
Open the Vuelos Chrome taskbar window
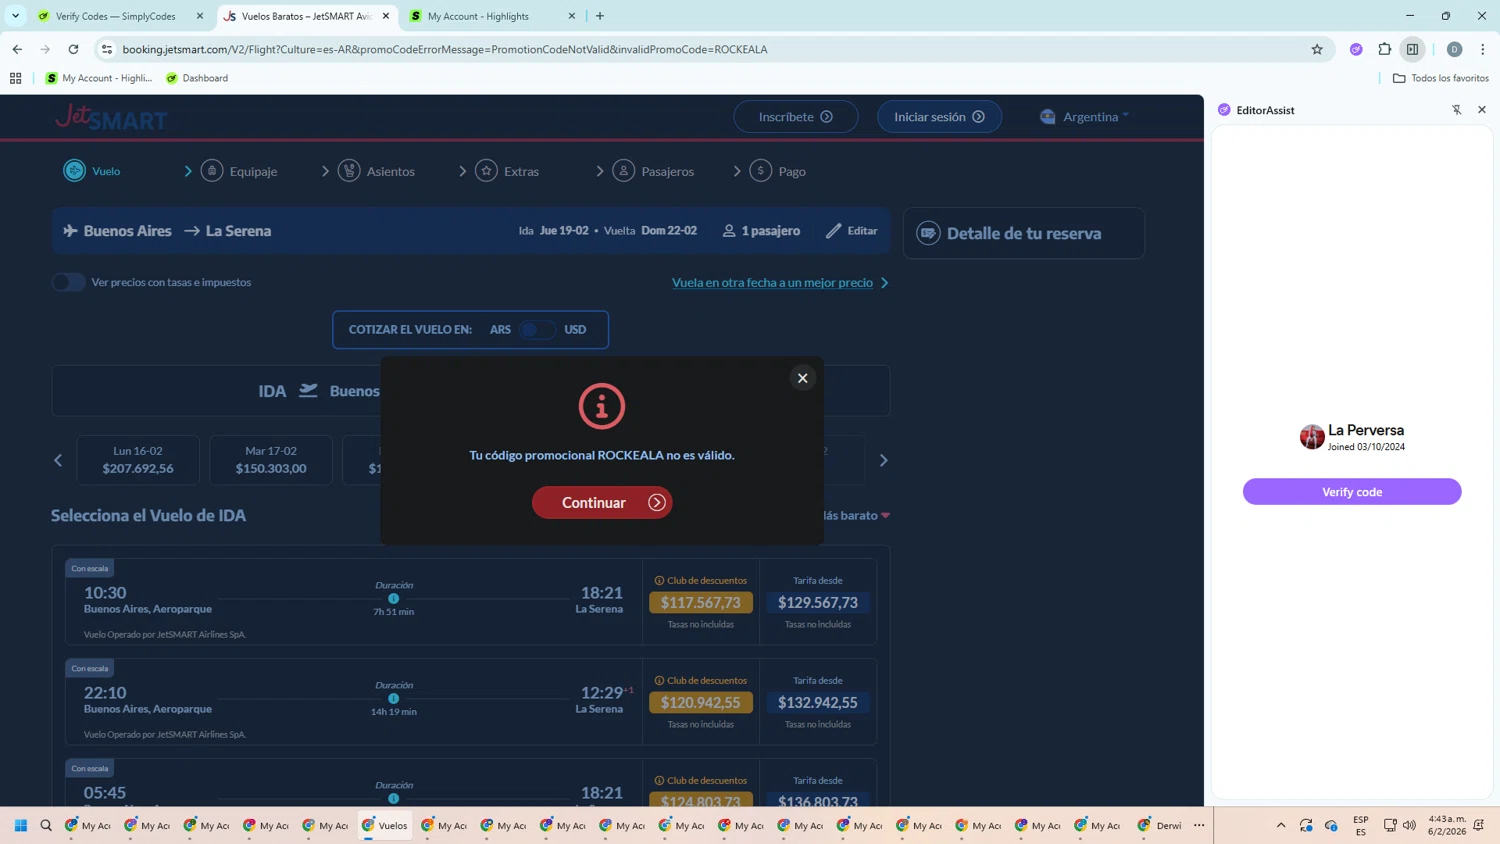(x=385, y=826)
